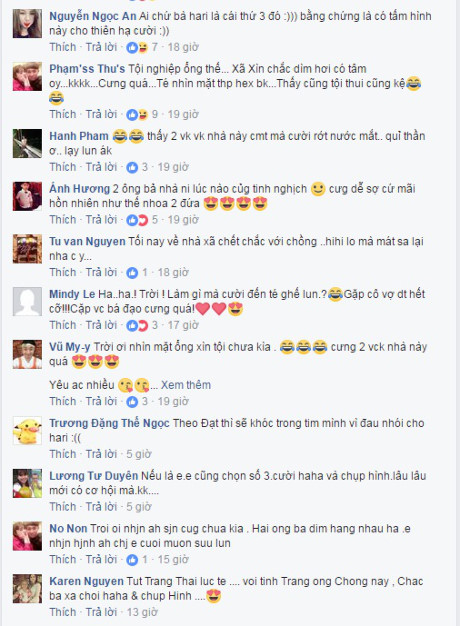Click Trương Đặng Thế Ngọc's duck avatar
Viewport: 460px width, 626px height.
pos(27,430)
